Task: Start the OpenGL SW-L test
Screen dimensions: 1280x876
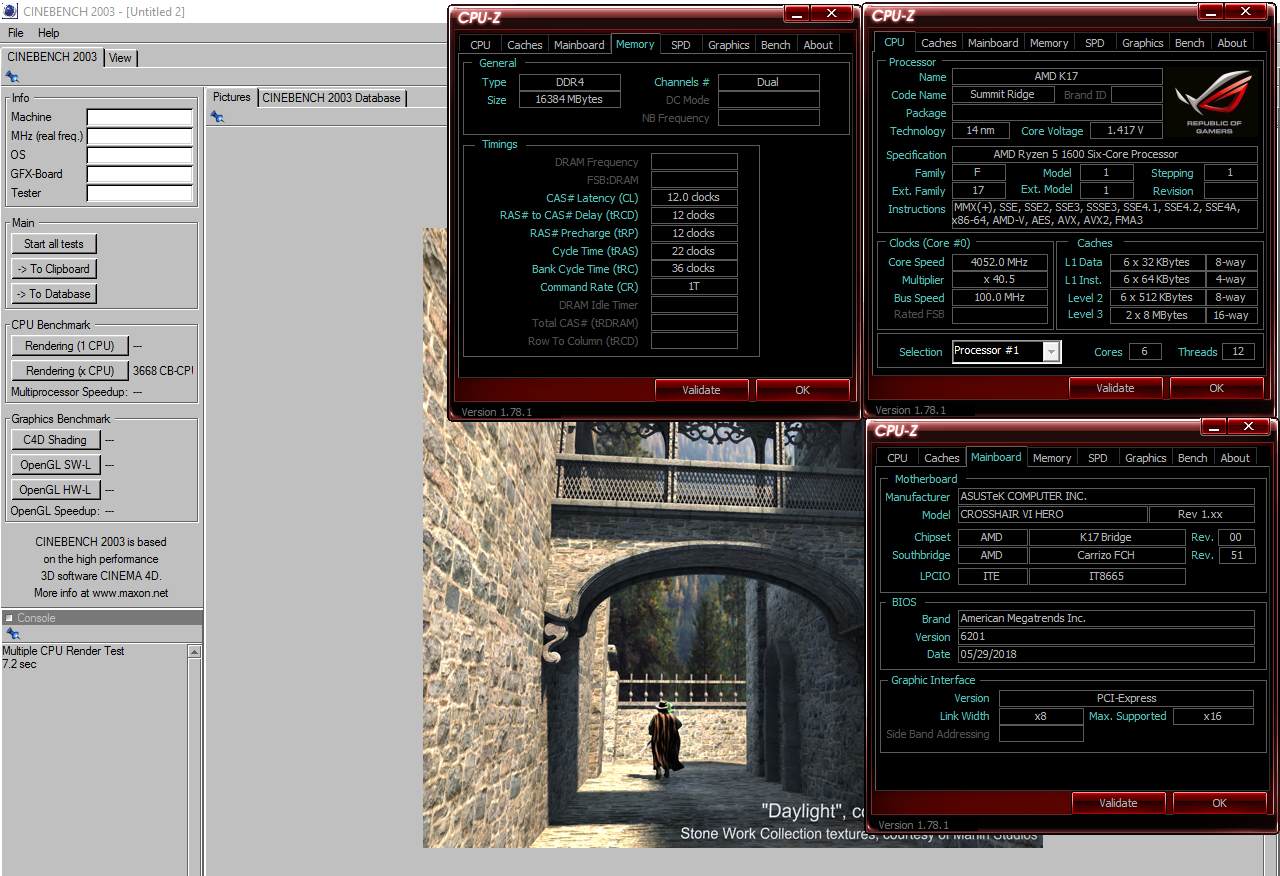Action: [x=55, y=465]
